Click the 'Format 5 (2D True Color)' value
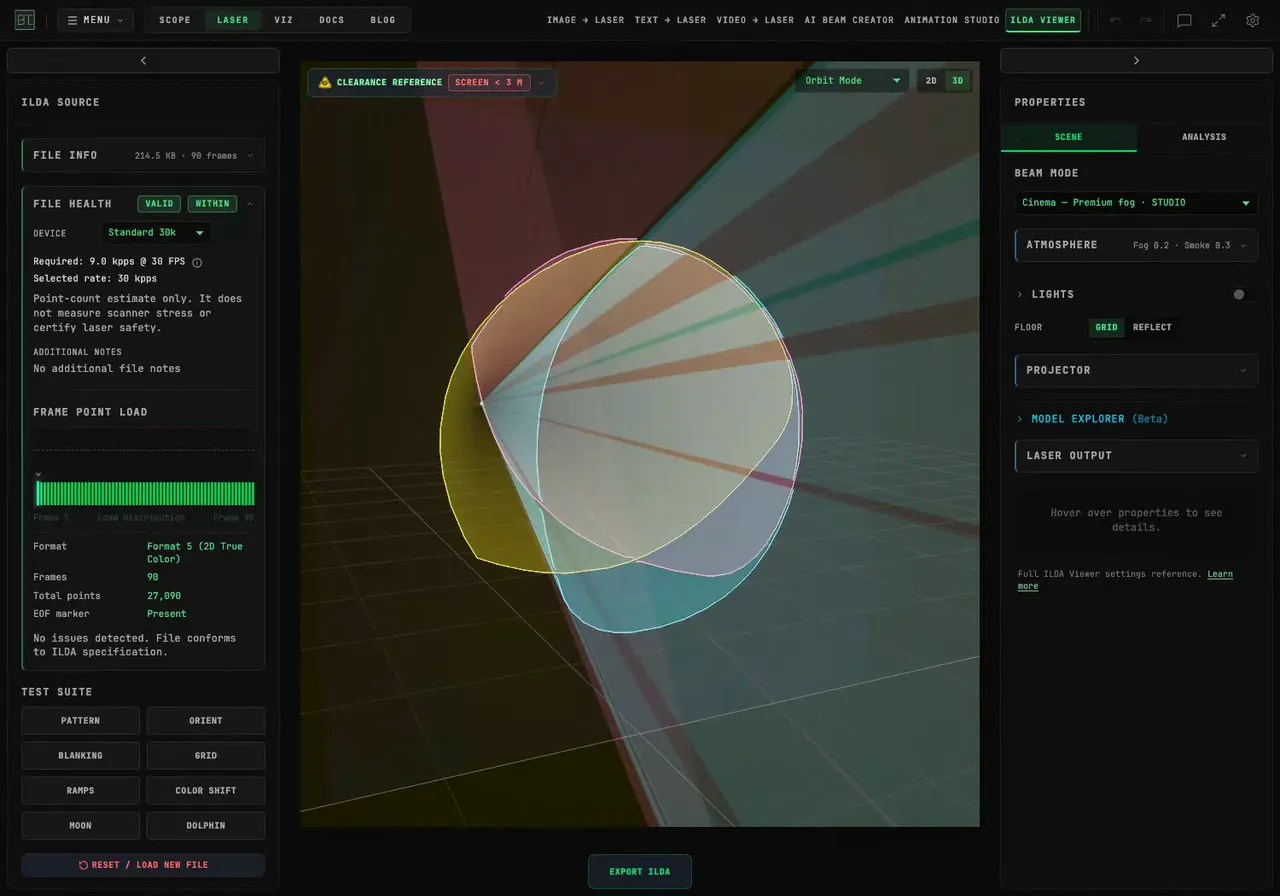The width and height of the screenshot is (1280, 896). (x=195, y=552)
